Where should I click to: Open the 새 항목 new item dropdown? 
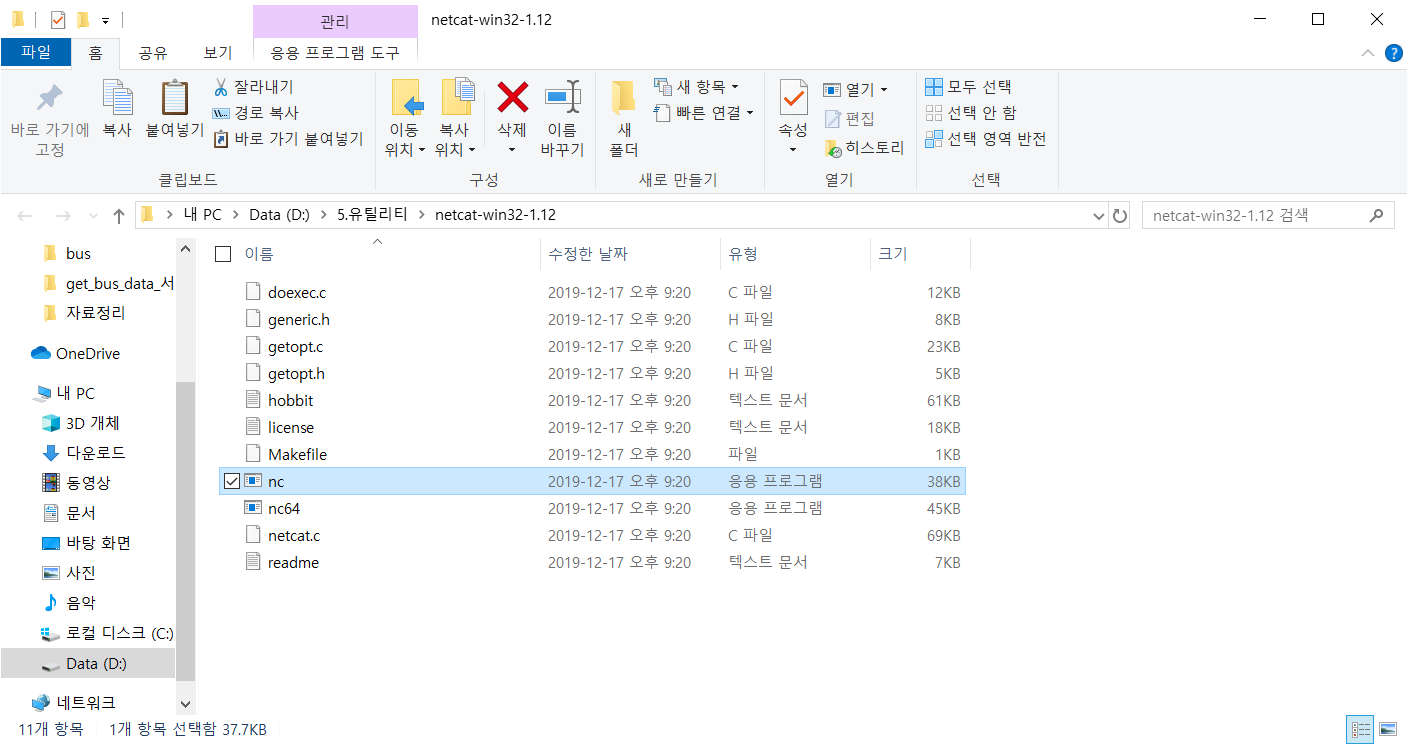(x=696, y=87)
